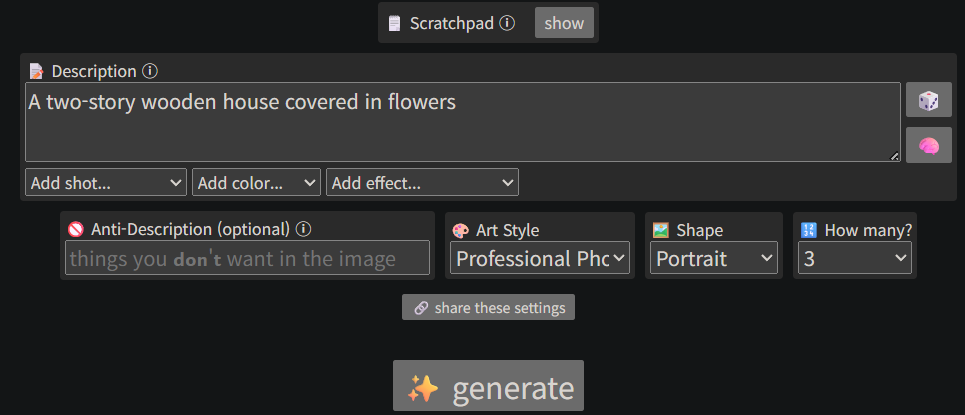965x415 pixels.
Task: Click the Shape picture frame icon
Action: (x=660, y=230)
